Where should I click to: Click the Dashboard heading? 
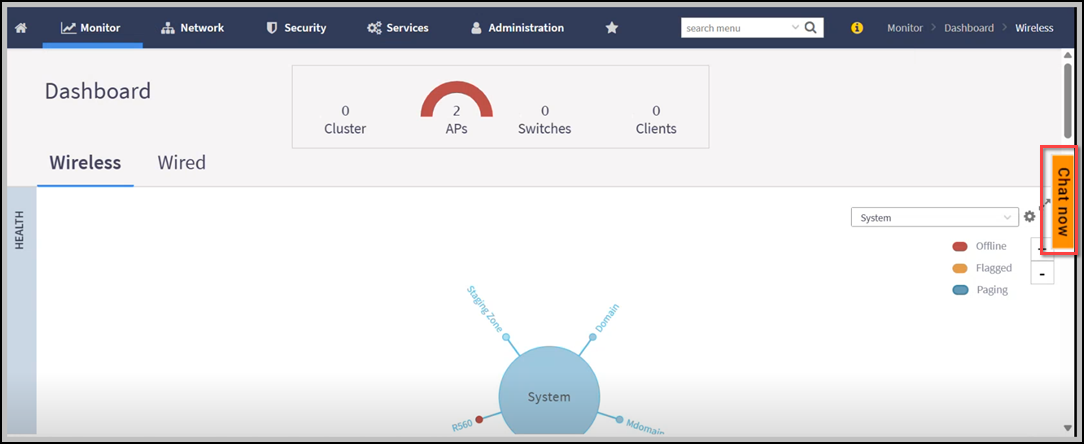(x=97, y=91)
